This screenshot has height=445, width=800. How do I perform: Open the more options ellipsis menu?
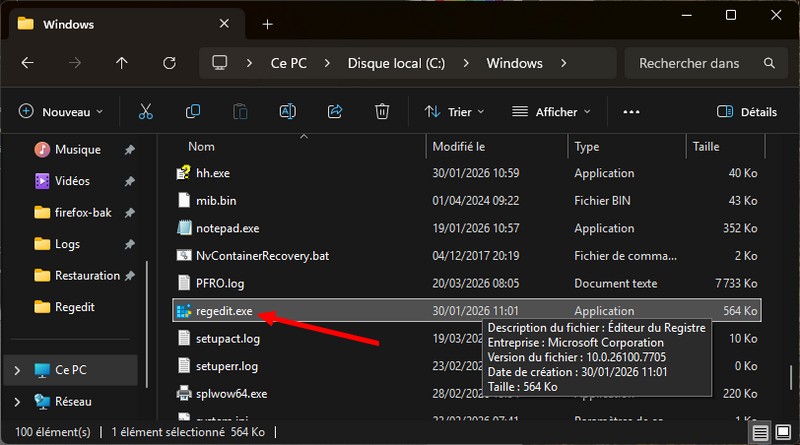point(631,112)
